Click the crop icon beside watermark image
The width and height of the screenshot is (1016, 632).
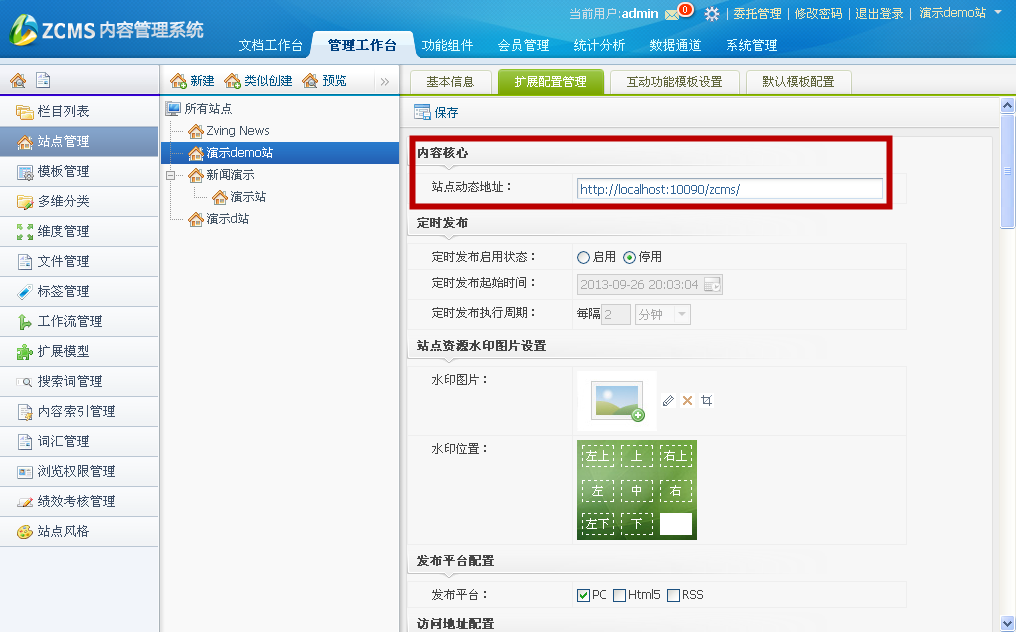pyautogui.click(x=707, y=400)
